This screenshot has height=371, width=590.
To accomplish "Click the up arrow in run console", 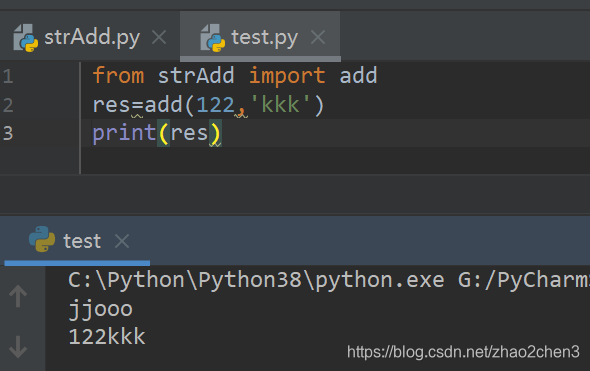I will pos(18,296).
